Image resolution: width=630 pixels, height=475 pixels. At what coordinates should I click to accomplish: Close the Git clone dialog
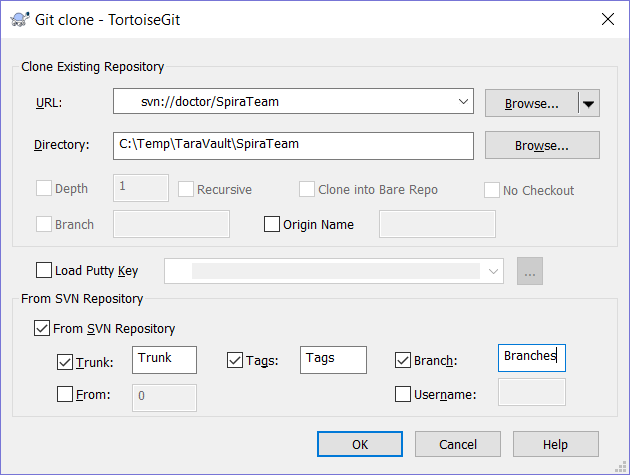point(606,17)
